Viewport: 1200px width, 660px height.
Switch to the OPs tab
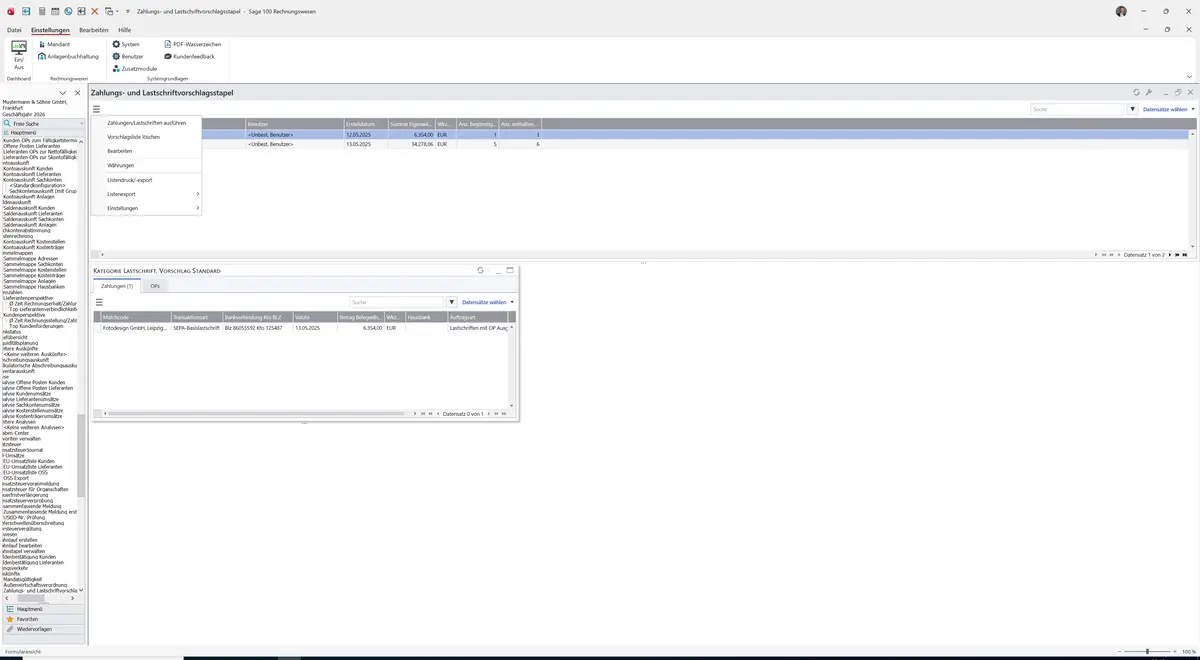click(x=155, y=286)
